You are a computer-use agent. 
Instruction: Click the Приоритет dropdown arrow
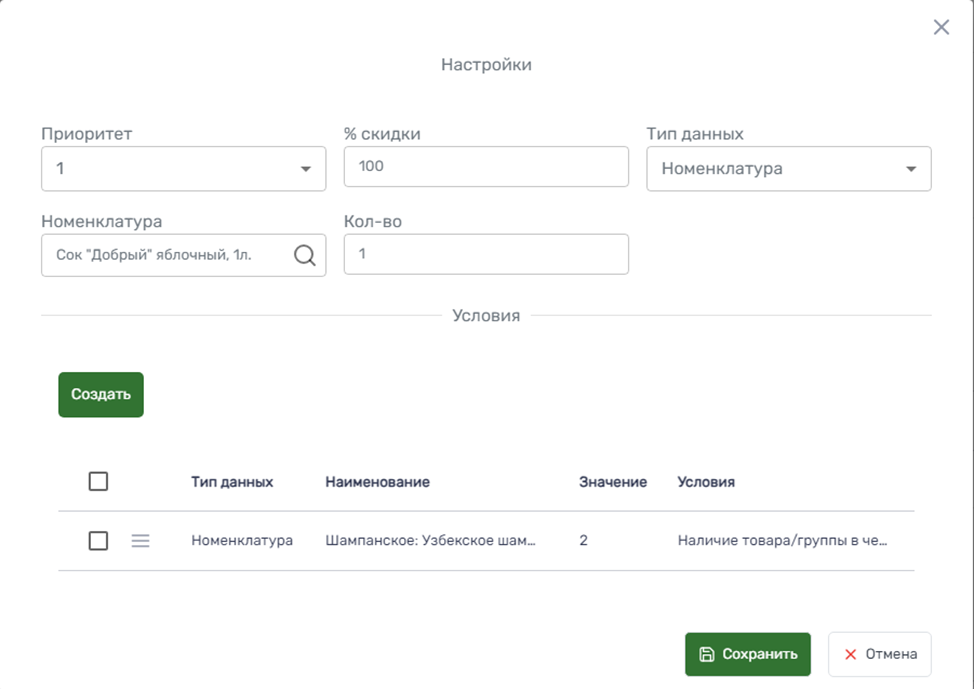click(x=306, y=169)
